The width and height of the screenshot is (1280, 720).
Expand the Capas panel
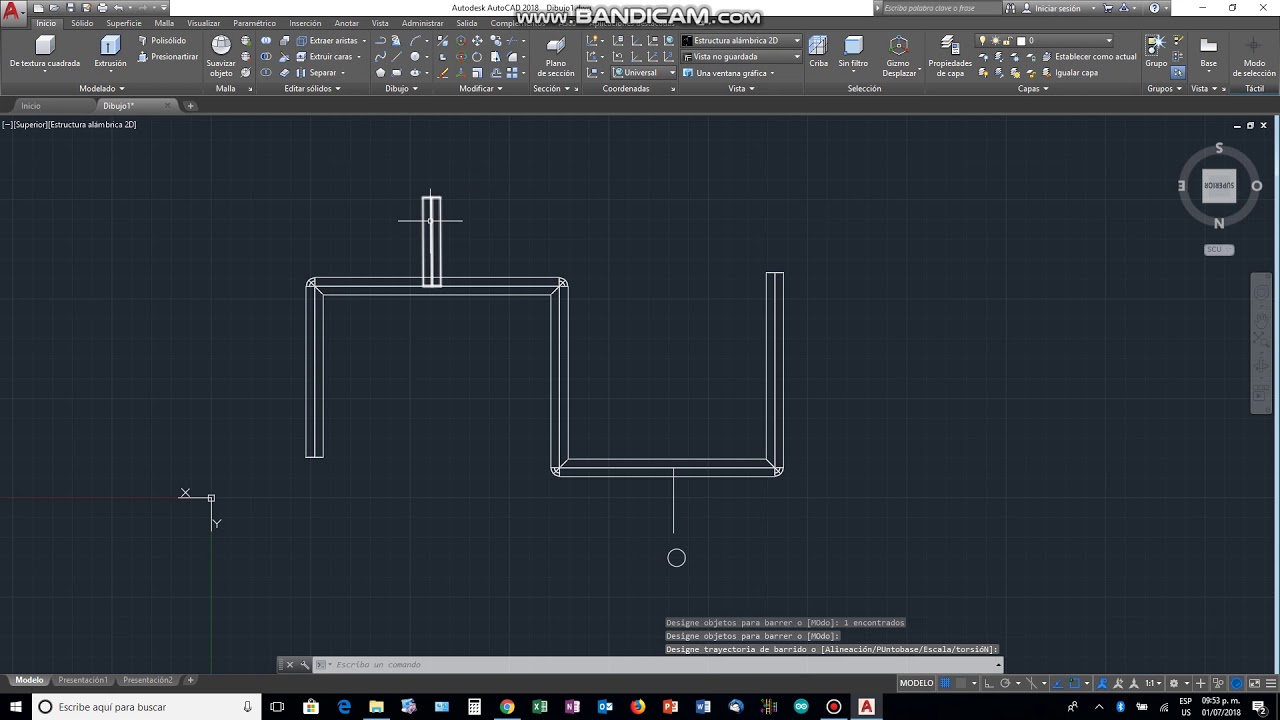pos(1033,88)
